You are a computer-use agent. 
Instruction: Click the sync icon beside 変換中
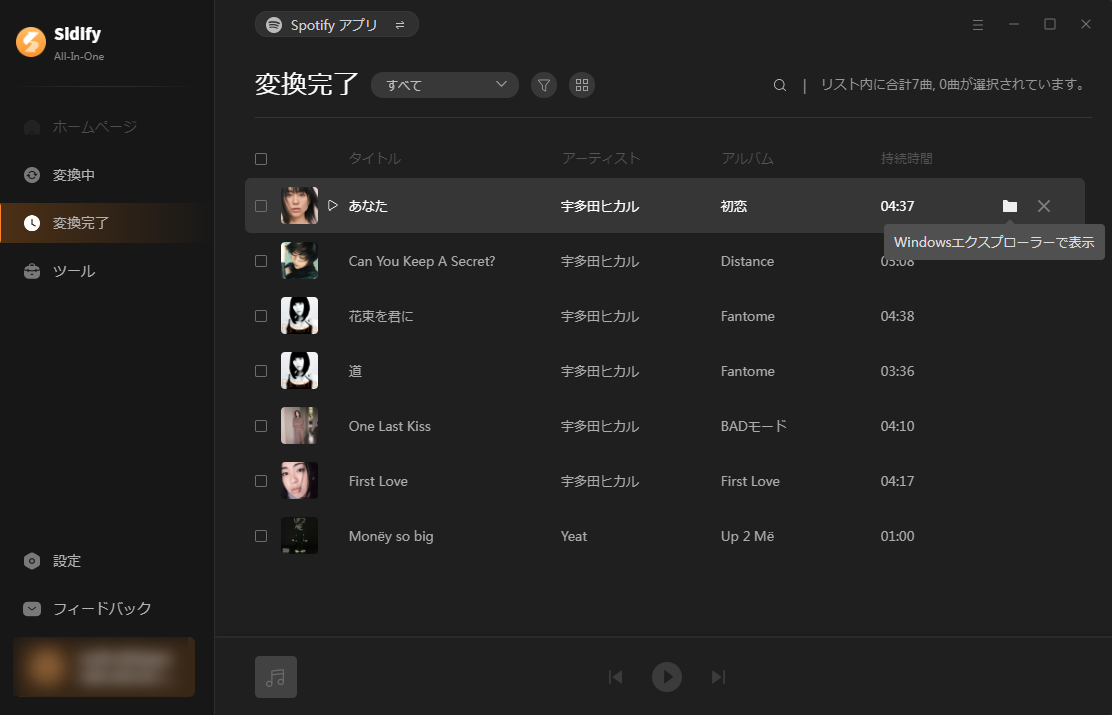tap(32, 175)
